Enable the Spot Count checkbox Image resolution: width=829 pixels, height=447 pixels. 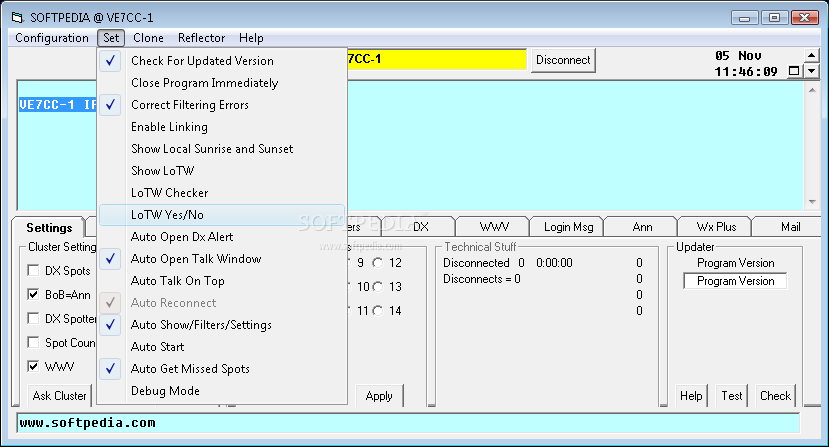coord(33,342)
